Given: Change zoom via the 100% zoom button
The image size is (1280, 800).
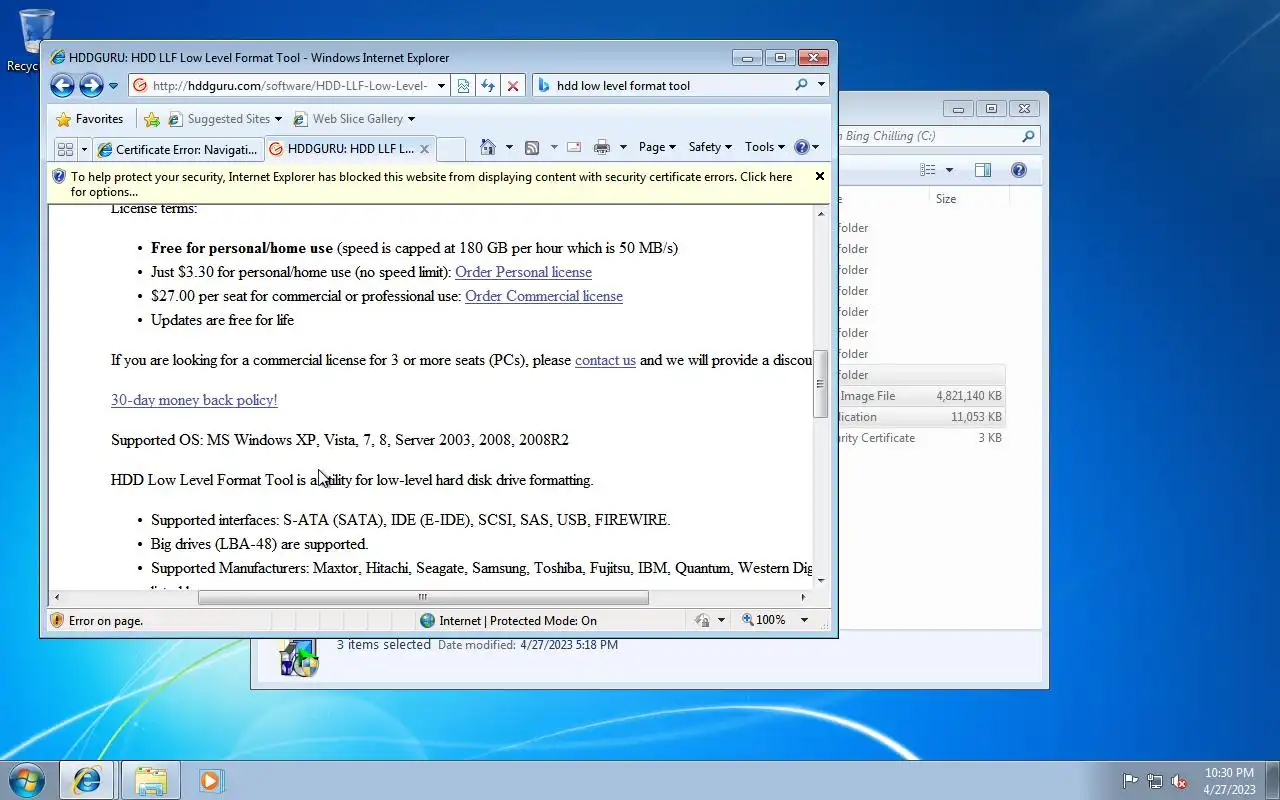Looking at the screenshot, I should (x=764, y=621).
